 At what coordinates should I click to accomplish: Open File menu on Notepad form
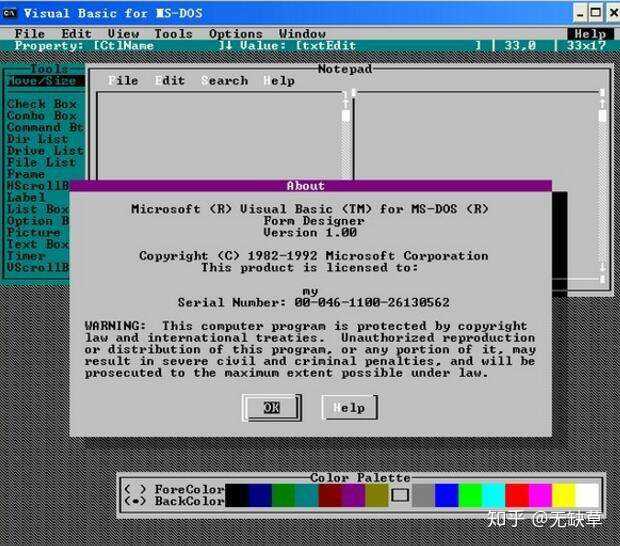123,81
